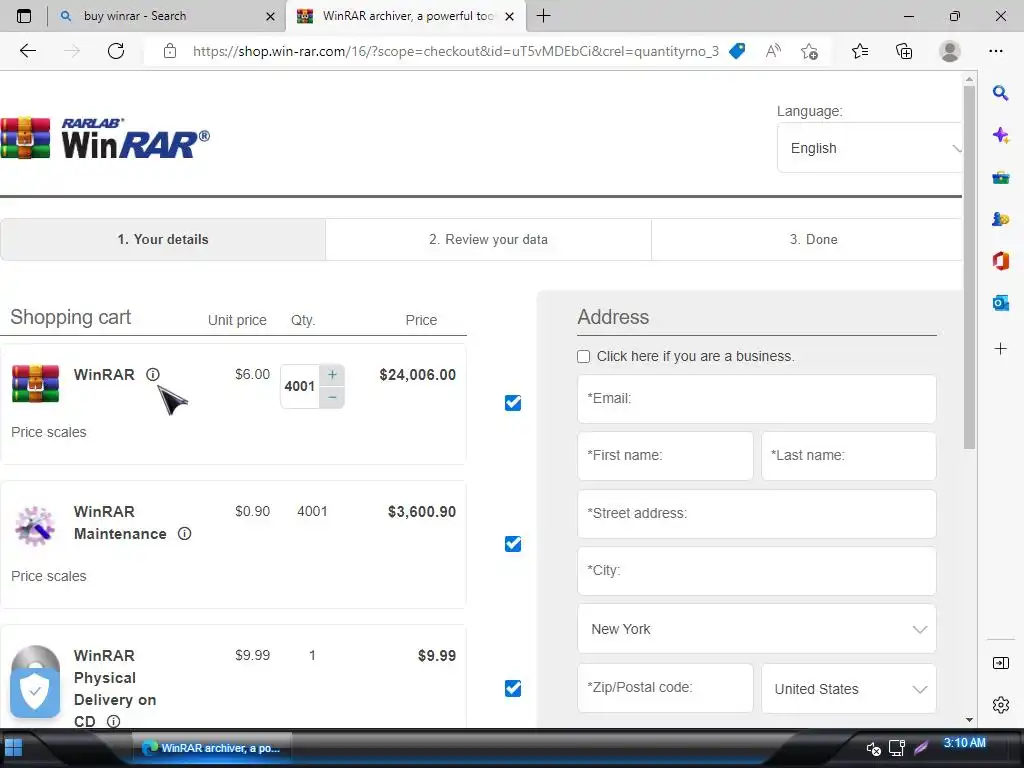Uncheck the WinRAR cart item checkbox
Viewport: 1024px width, 768px height.
coord(513,403)
